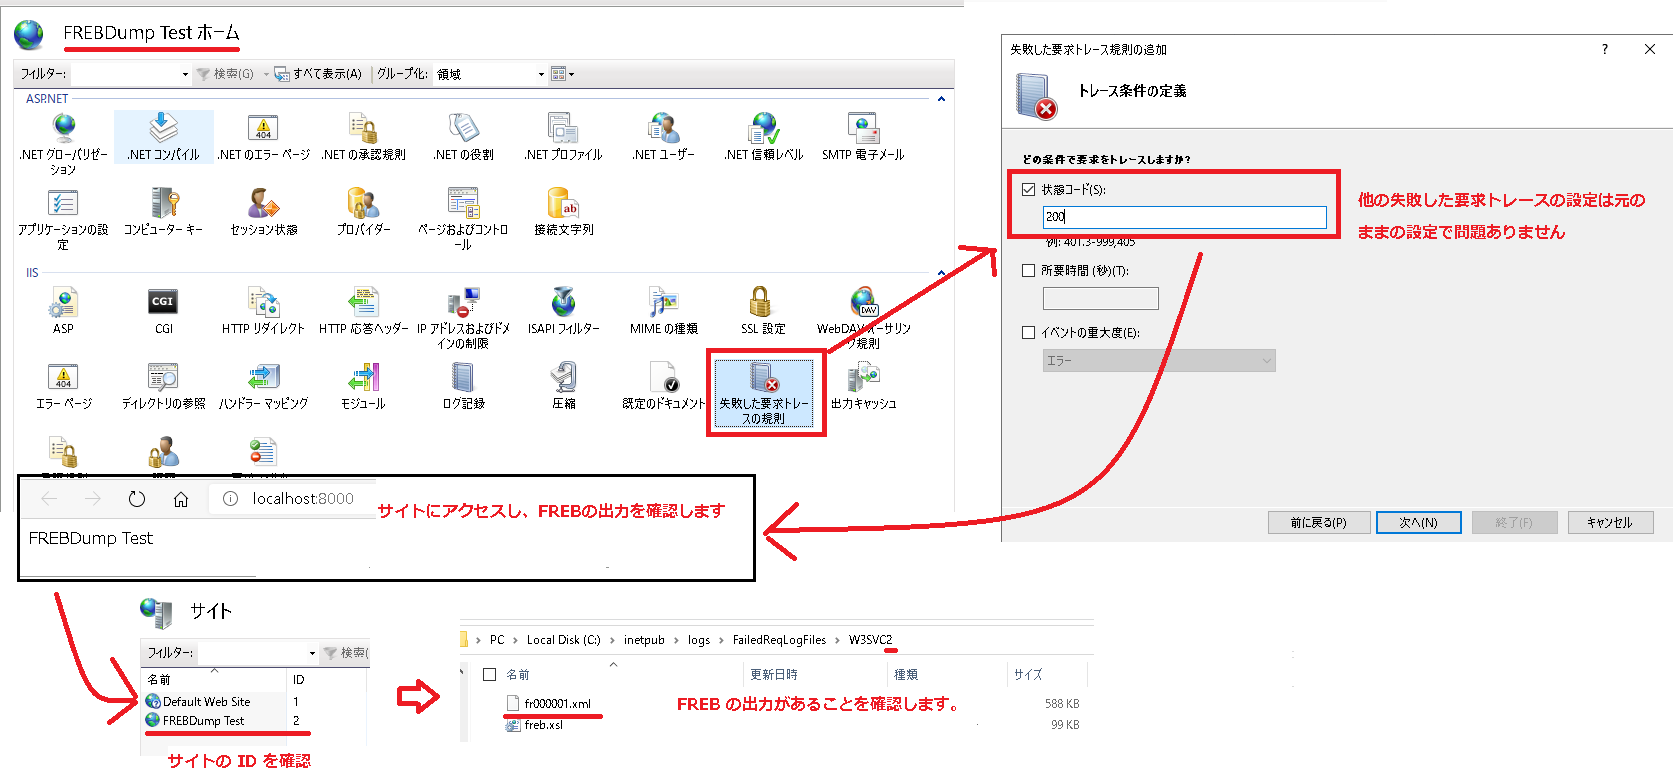Collapse the ASP.NET section

pyautogui.click(x=941, y=99)
